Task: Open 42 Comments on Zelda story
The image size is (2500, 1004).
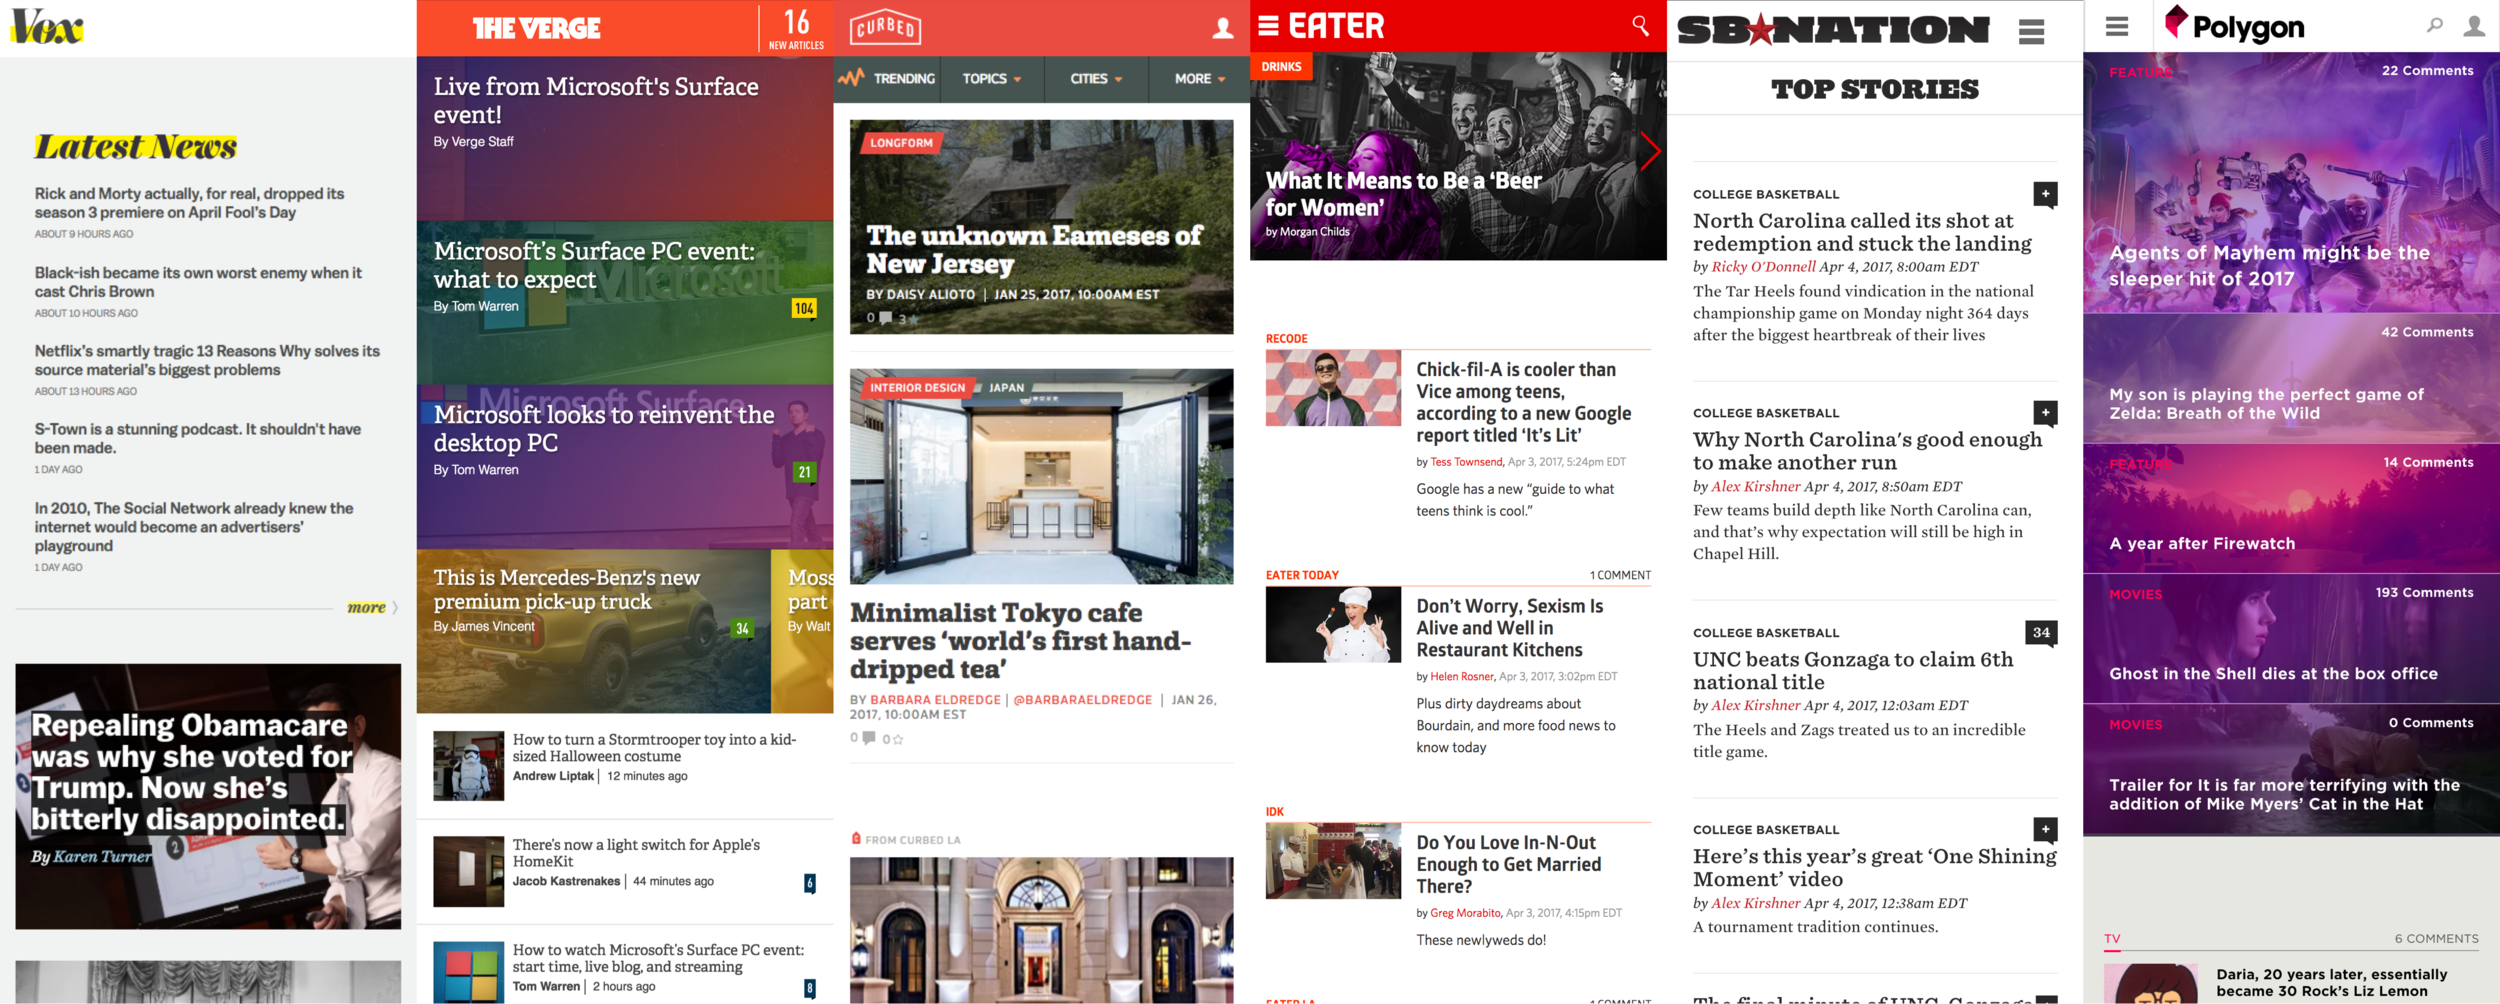Action: click(2427, 332)
